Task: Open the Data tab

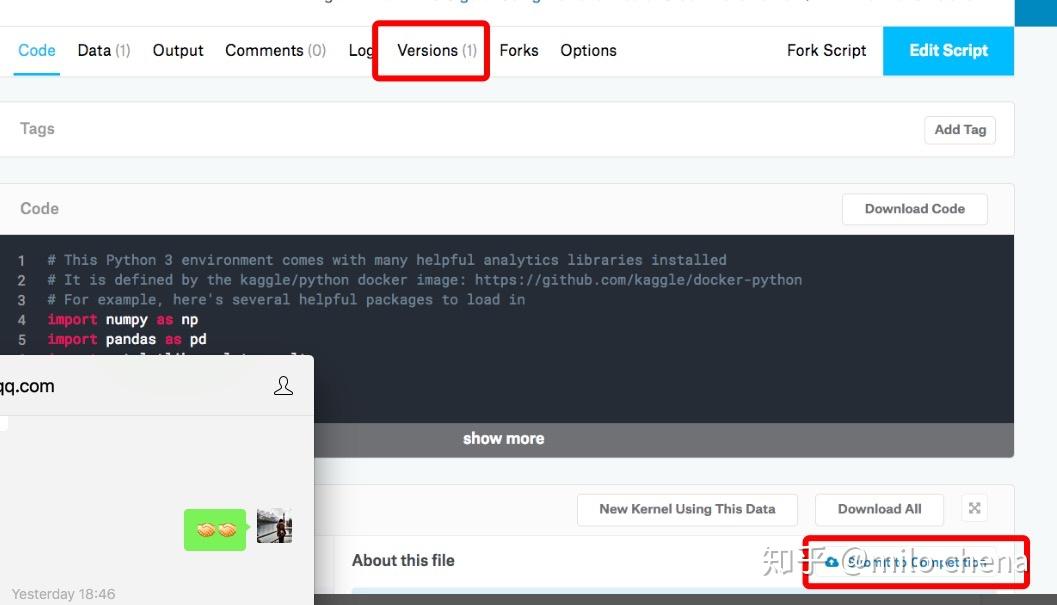Action: tap(103, 50)
